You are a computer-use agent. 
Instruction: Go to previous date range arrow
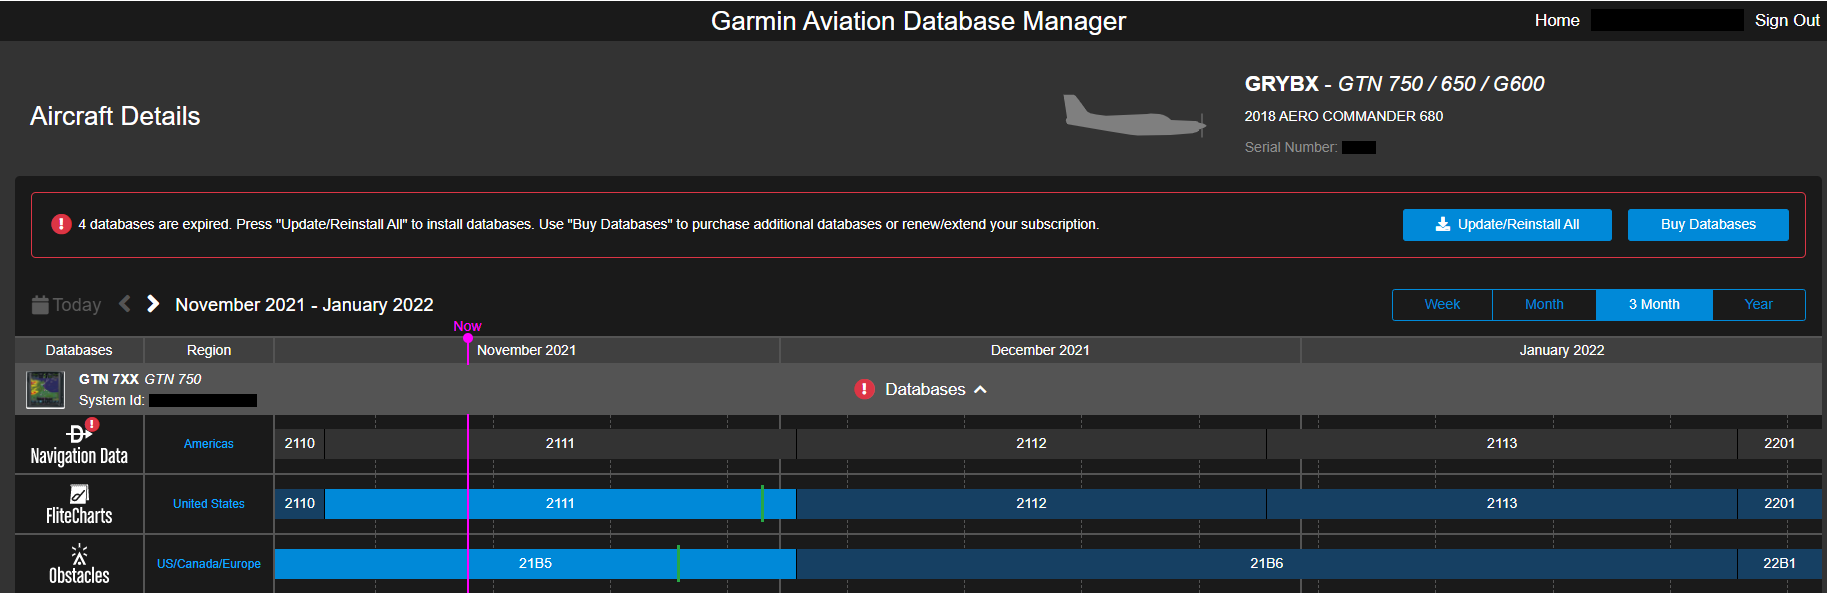(x=125, y=303)
